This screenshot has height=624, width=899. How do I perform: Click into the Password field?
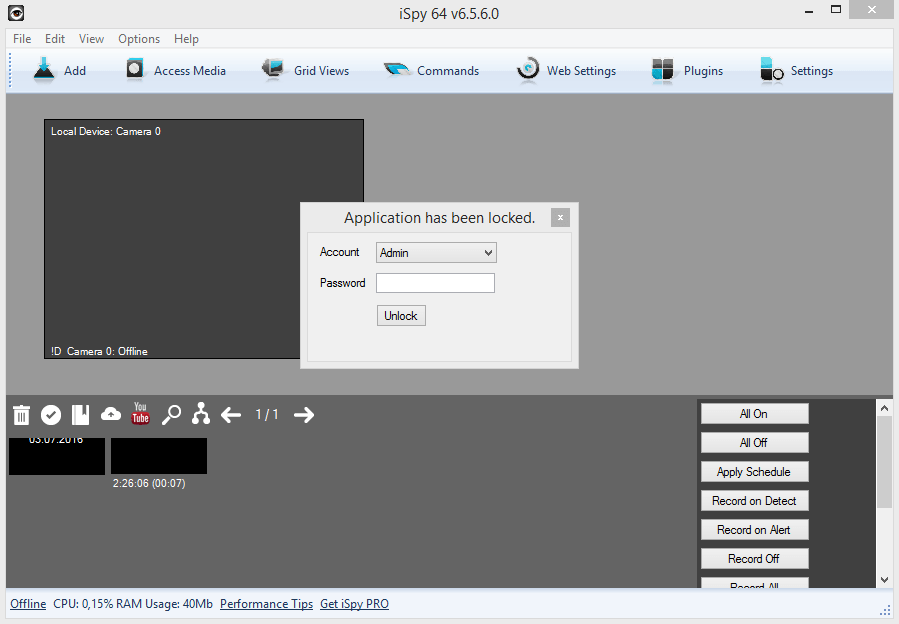[x=435, y=283]
